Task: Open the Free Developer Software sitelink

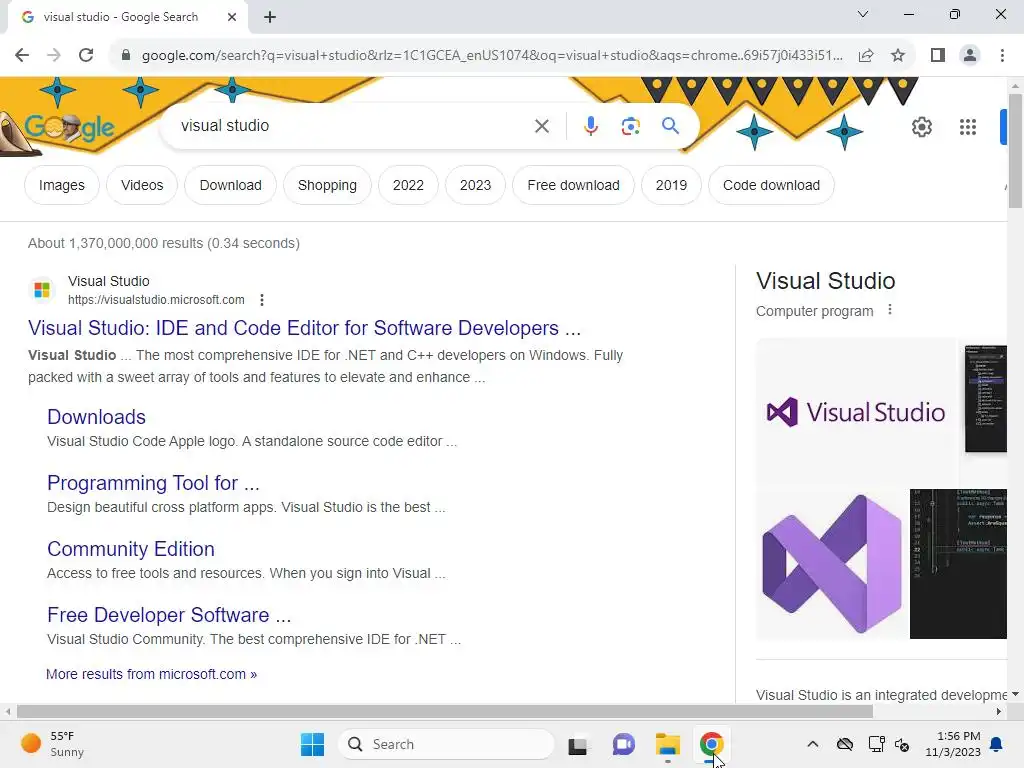Action: point(169,615)
